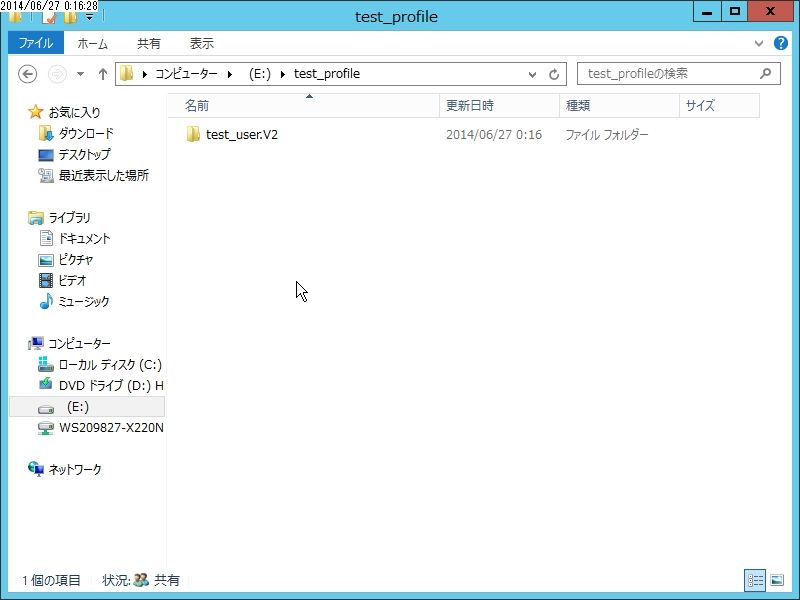Image resolution: width=800 pixels, height=600 pixels.
Task: Open the ビデオ library
Action: click(x=72, y=281)
